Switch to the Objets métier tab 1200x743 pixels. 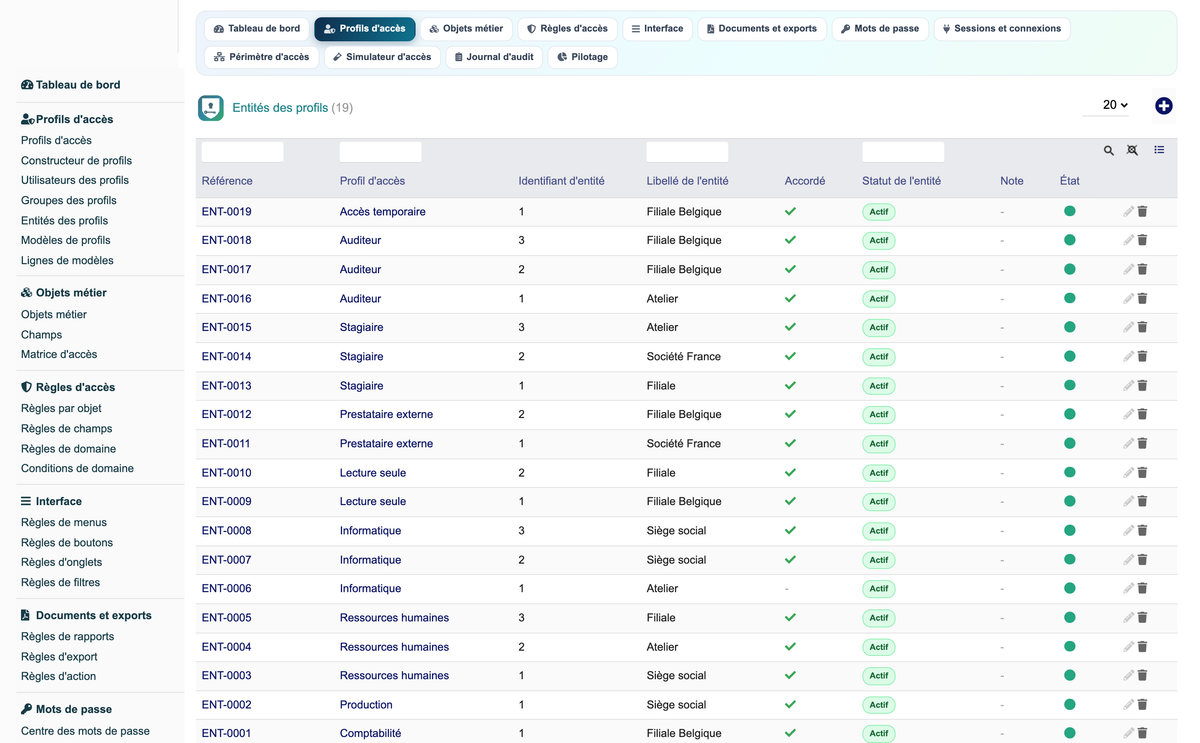pyautogui.click(x=466, y=29)
